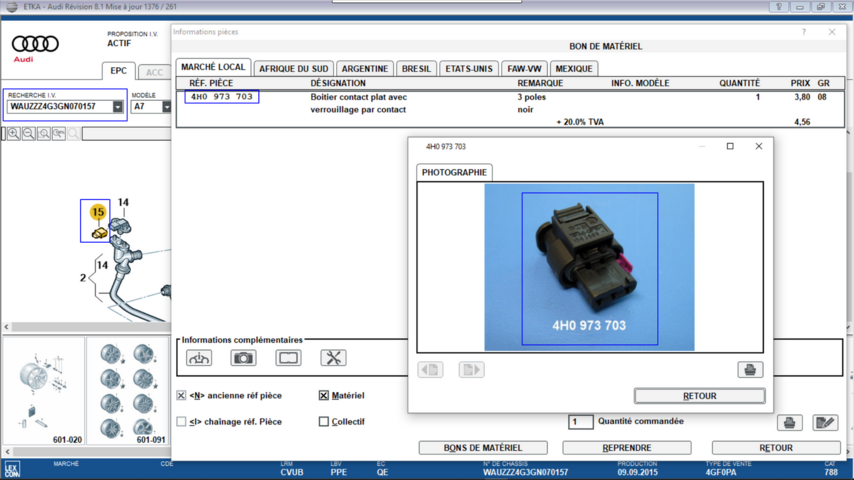
Task: Open thumbnail illustration 601-020
Action: pos(44,391)
